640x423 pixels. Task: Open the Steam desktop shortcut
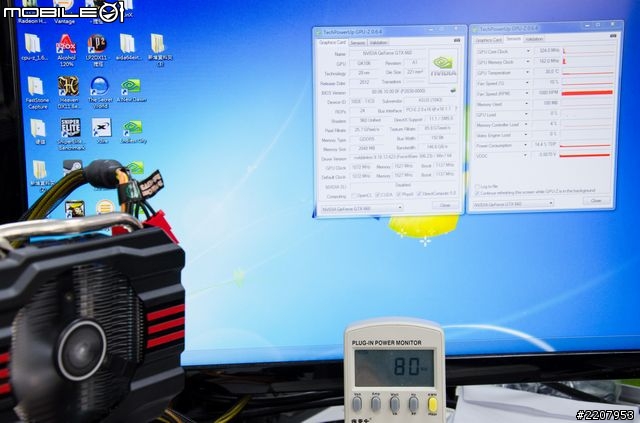pos(73,167)
